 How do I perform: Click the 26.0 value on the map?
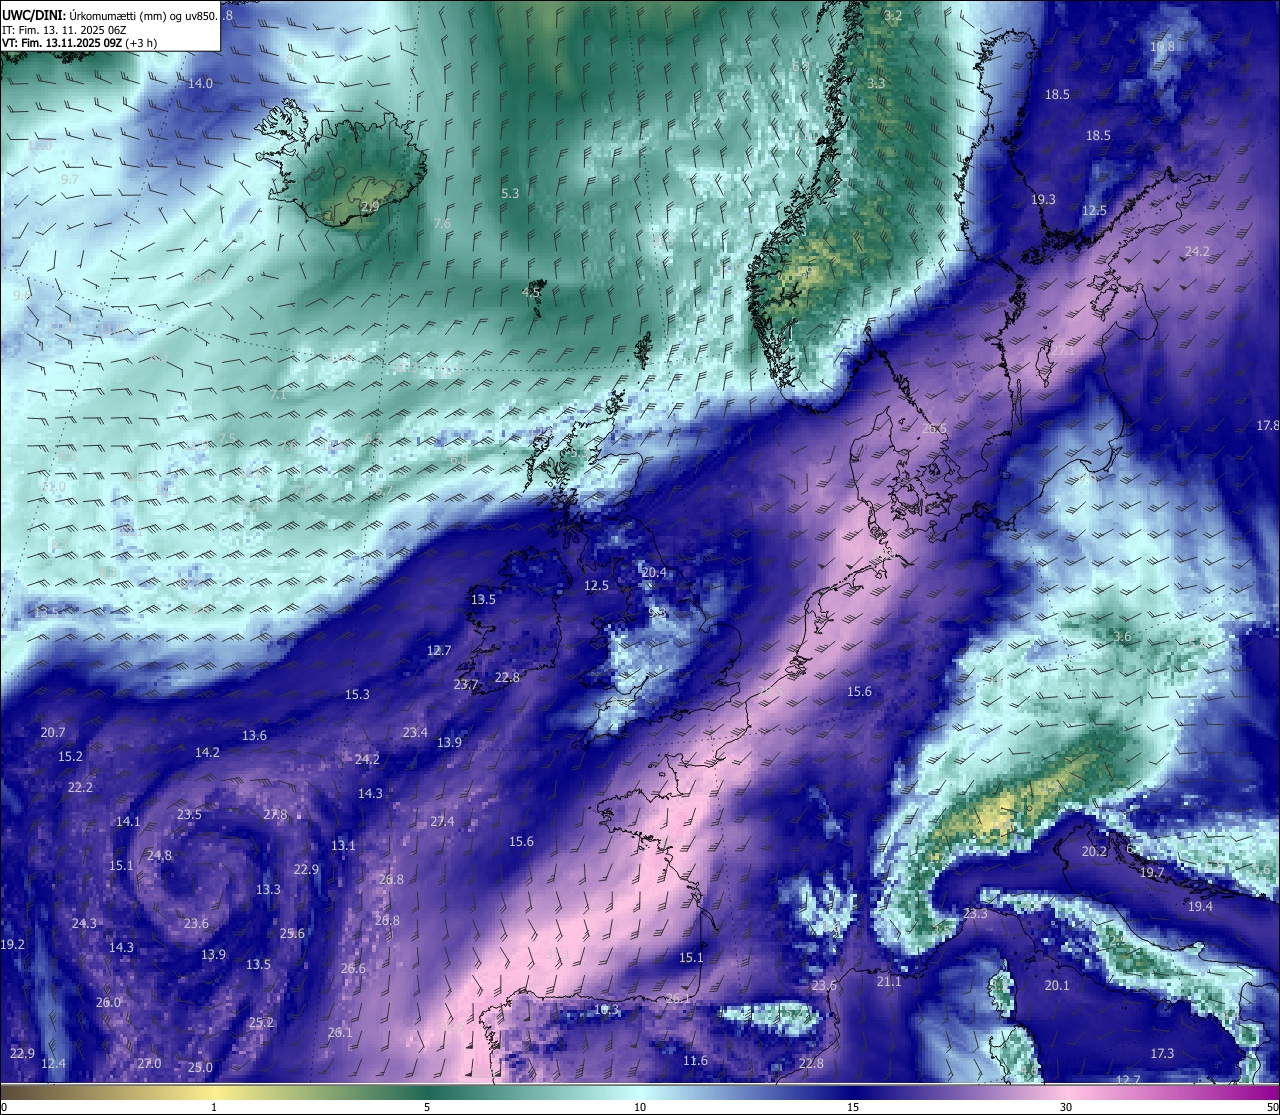point(108,1003)
